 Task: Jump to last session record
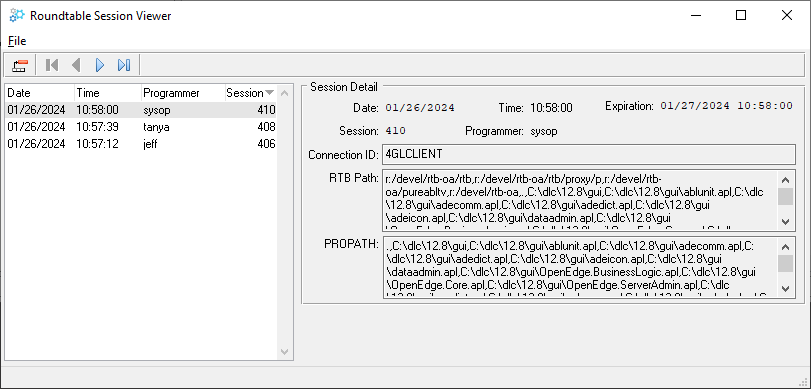coord(124,65)
